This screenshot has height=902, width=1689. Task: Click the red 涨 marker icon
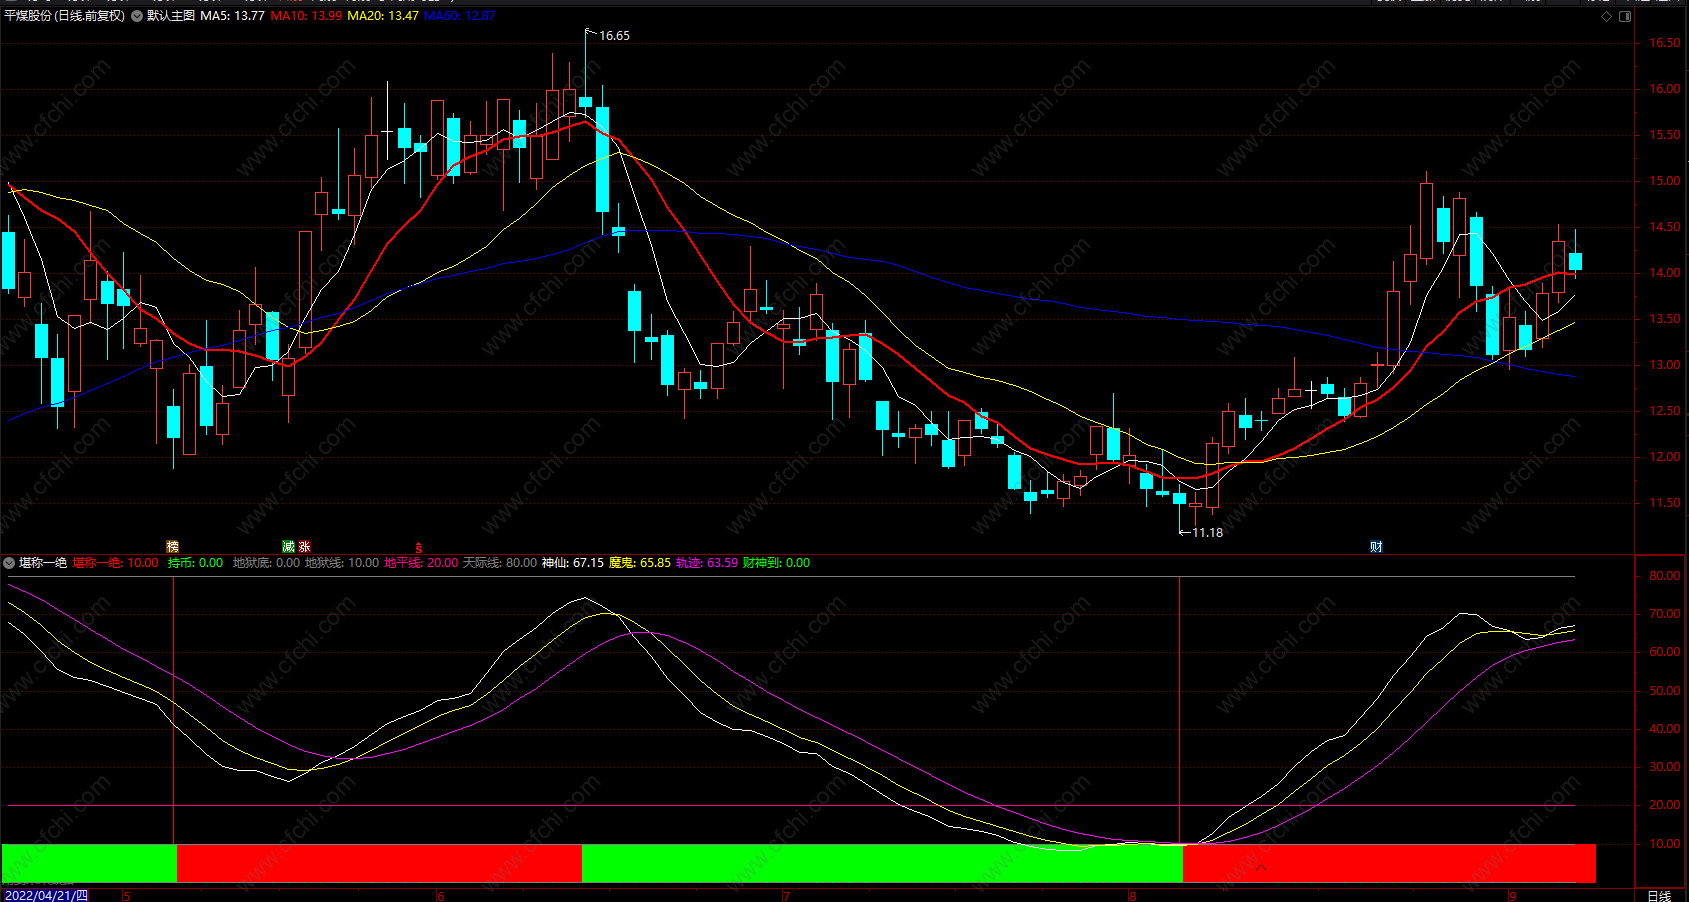coord(304,547)
